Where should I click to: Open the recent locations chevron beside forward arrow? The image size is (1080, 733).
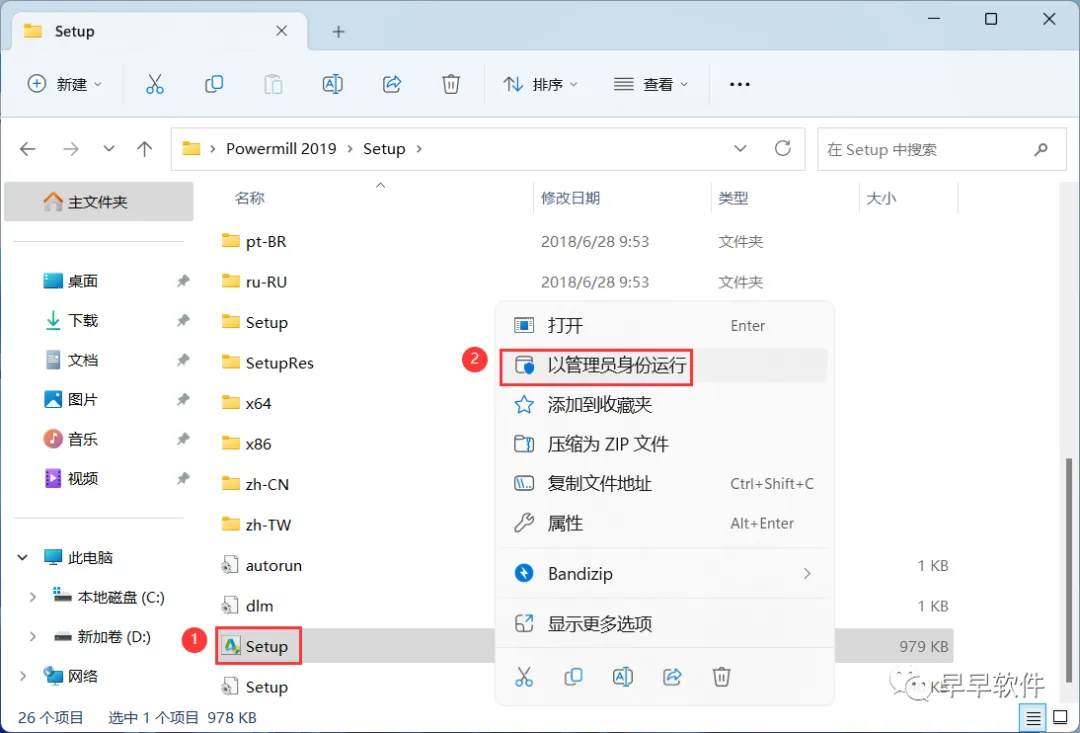(x=109, y=149)
